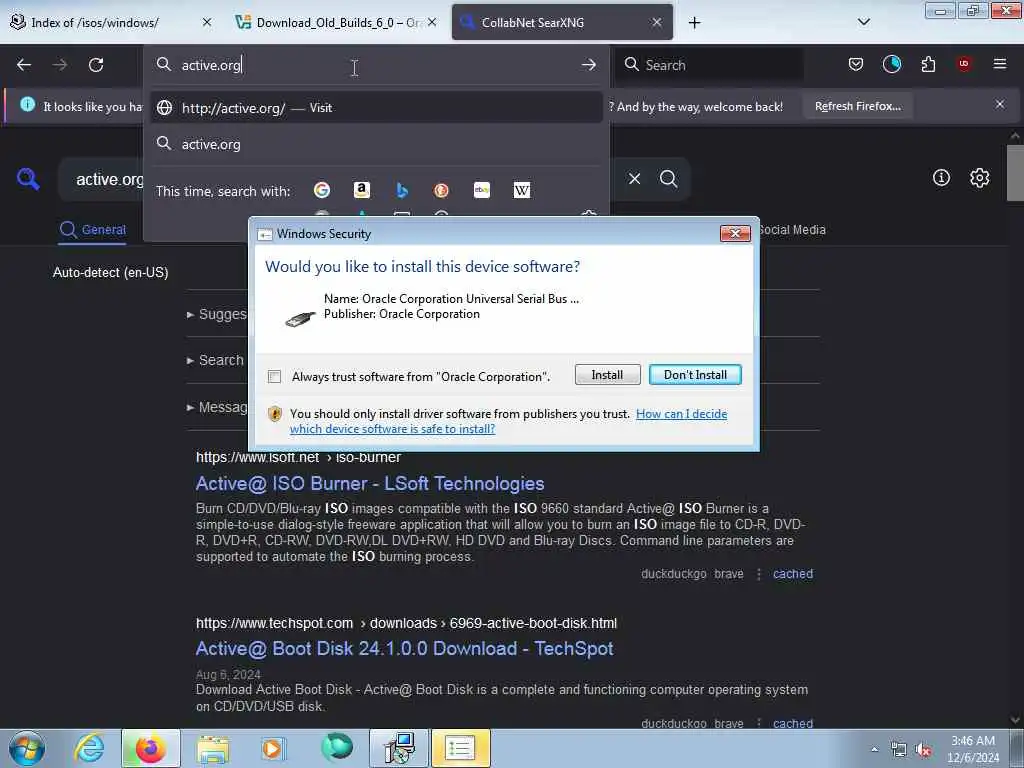Open the list all tabs dropdown

pos(863,22)
